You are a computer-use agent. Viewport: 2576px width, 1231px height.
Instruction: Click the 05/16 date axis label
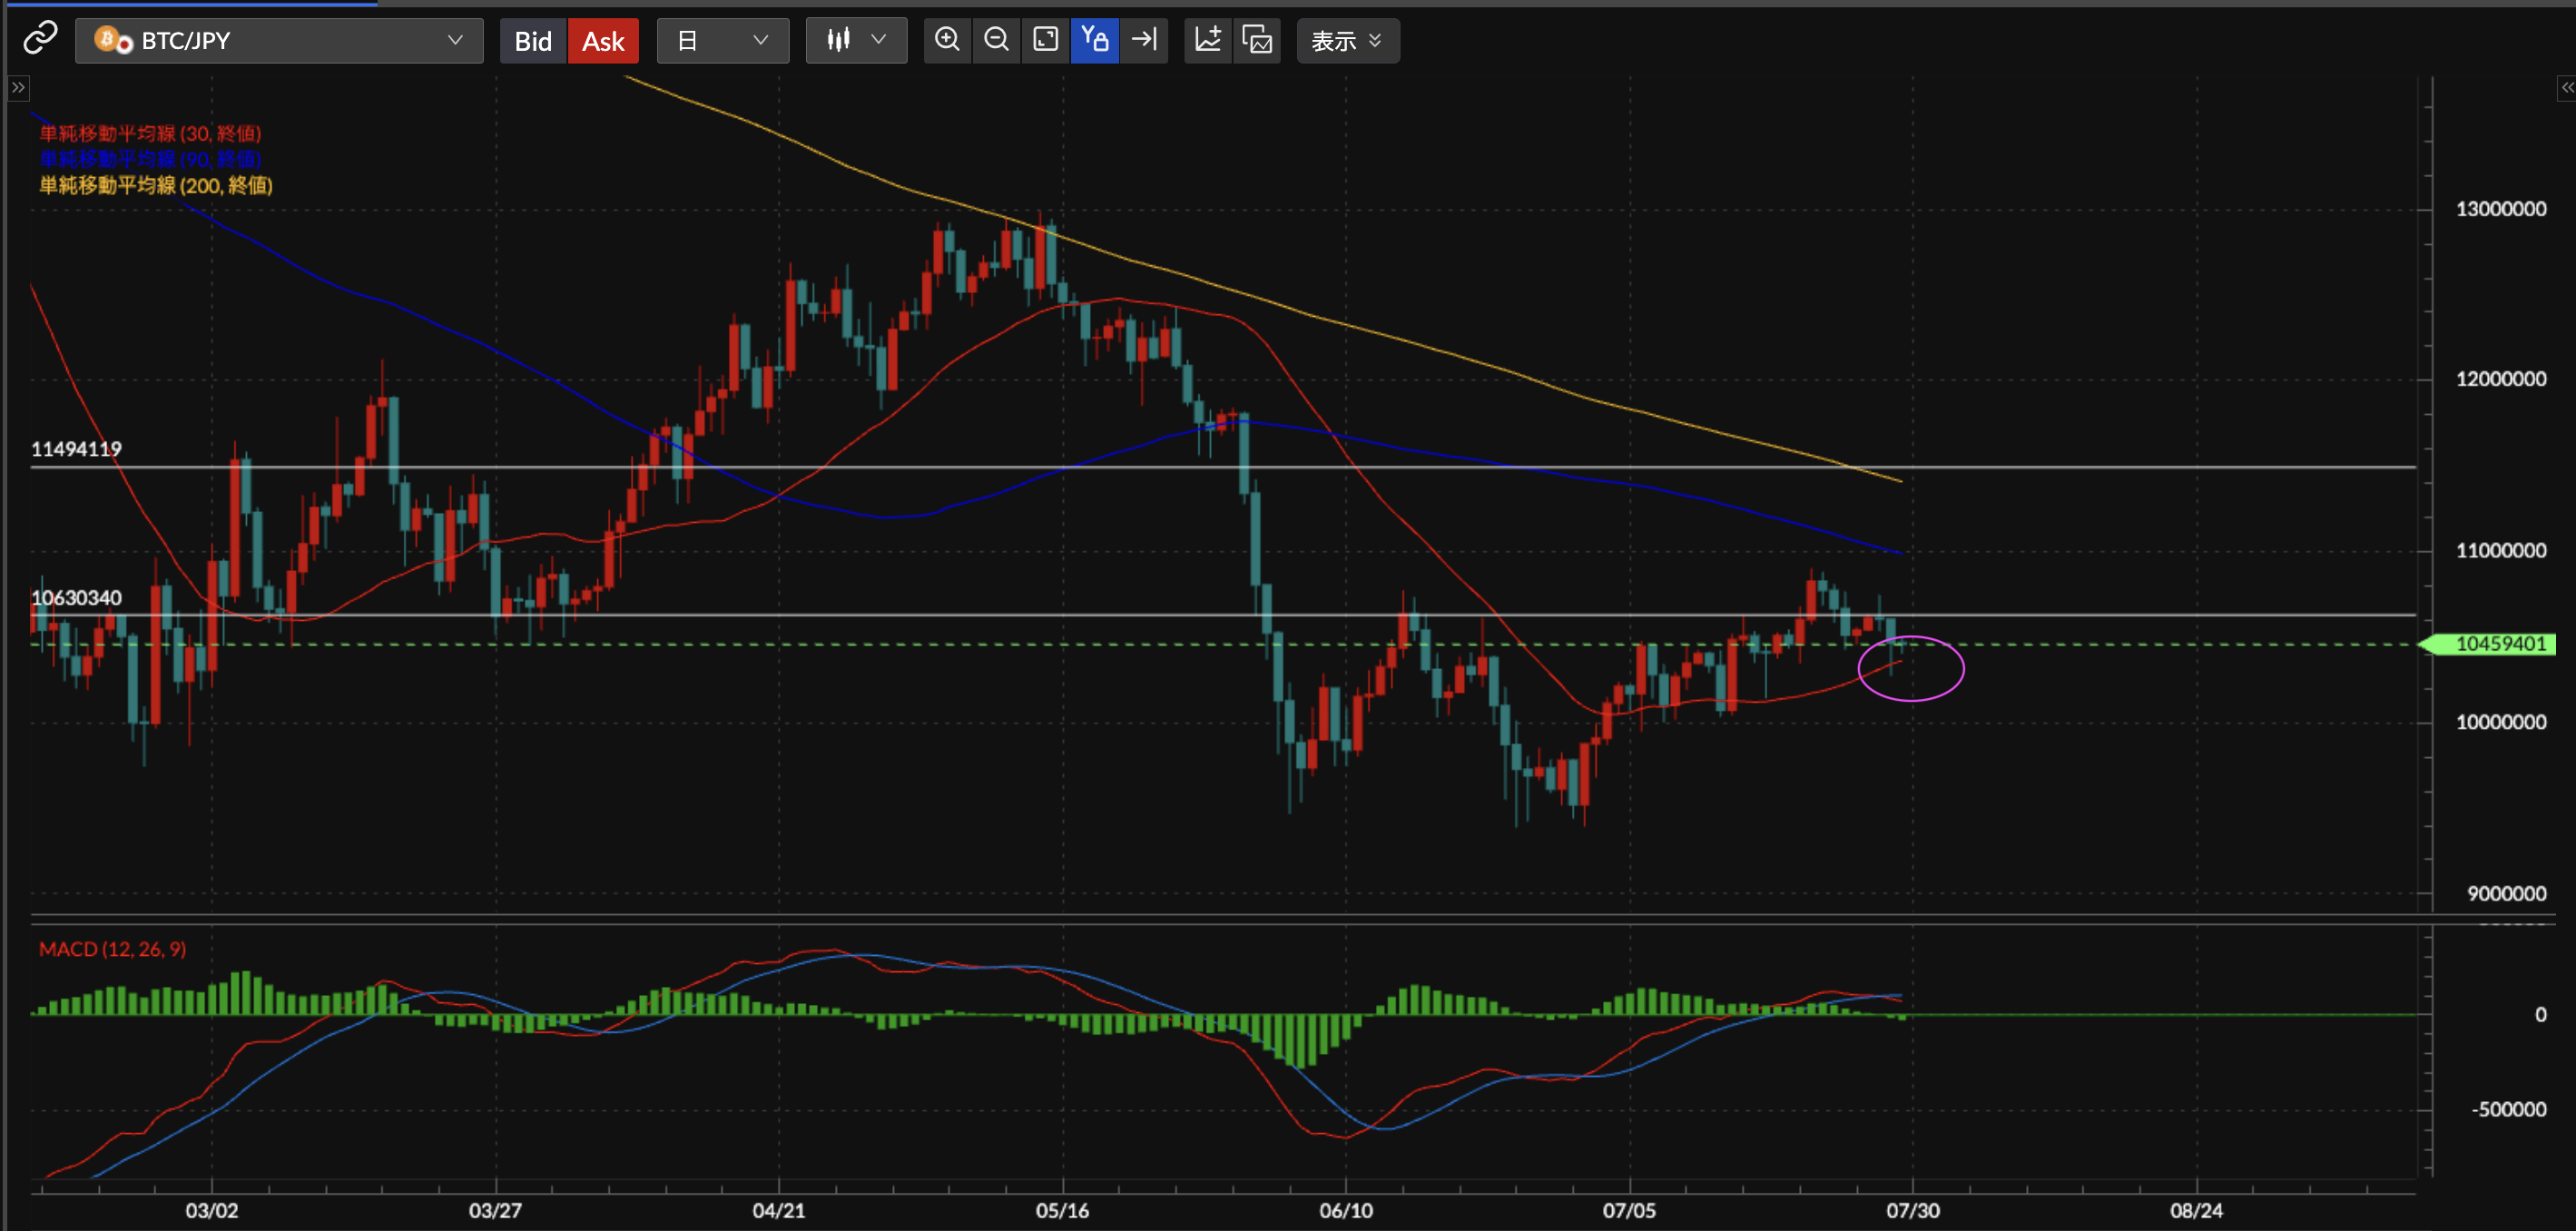click(x=1062, y=1210)
